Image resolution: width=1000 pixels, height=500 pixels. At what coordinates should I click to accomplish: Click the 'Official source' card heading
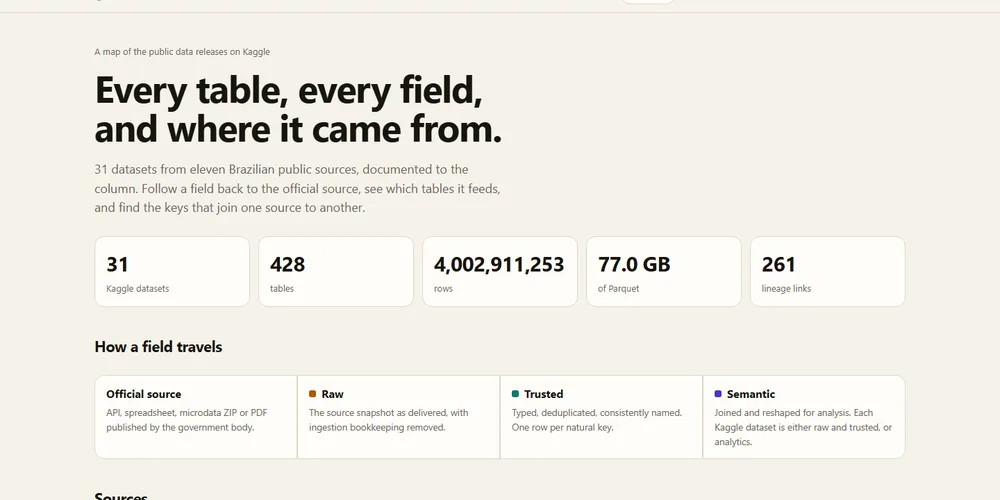click(143, 394)
